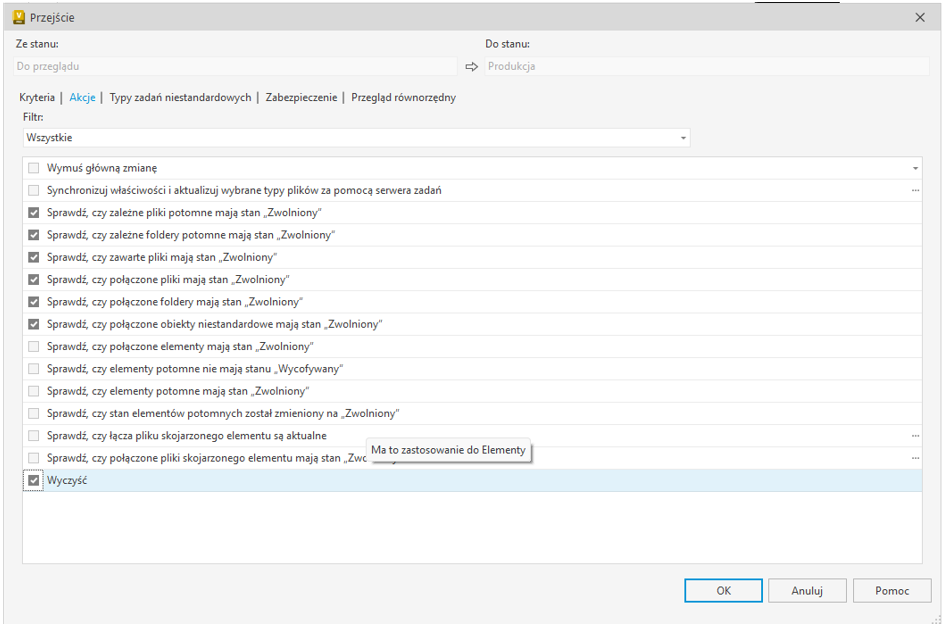Uncheck the Wyczyść checkbox
The width and height of the screenshot is (948, 629).
pos(34,481)
